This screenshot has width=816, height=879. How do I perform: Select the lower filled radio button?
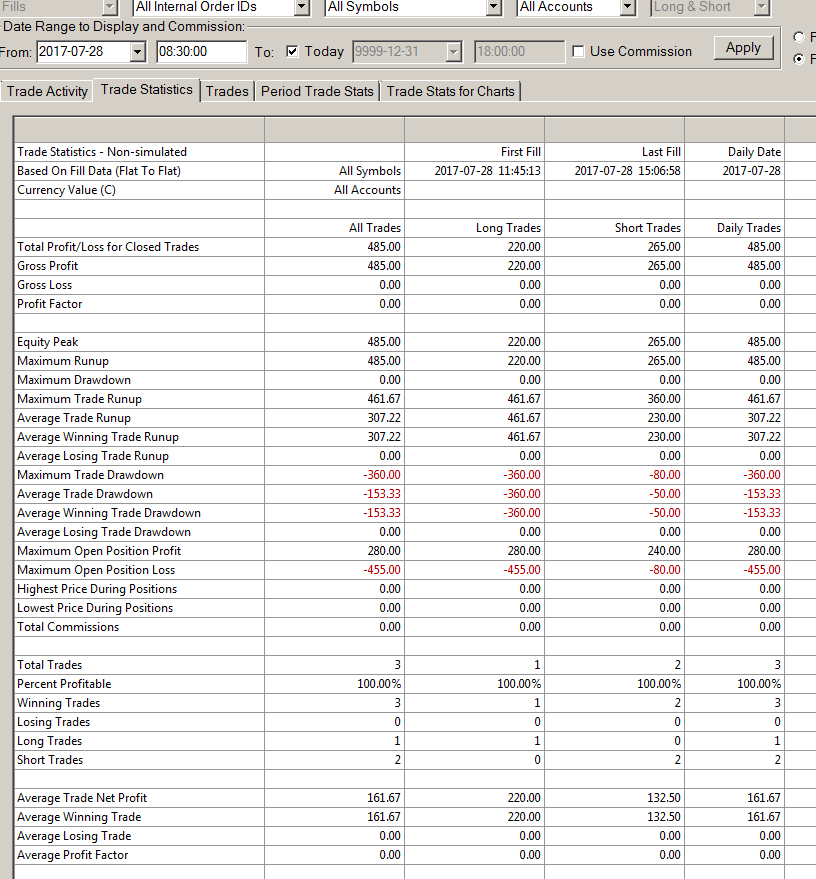tap(799, 59)
